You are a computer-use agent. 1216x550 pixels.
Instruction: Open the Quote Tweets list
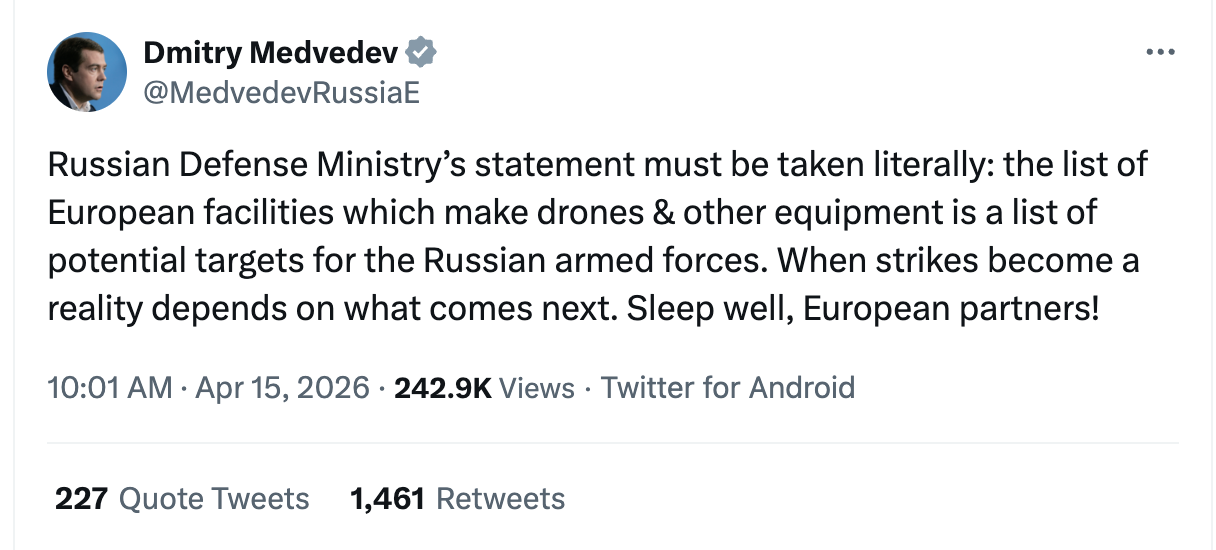214,498
